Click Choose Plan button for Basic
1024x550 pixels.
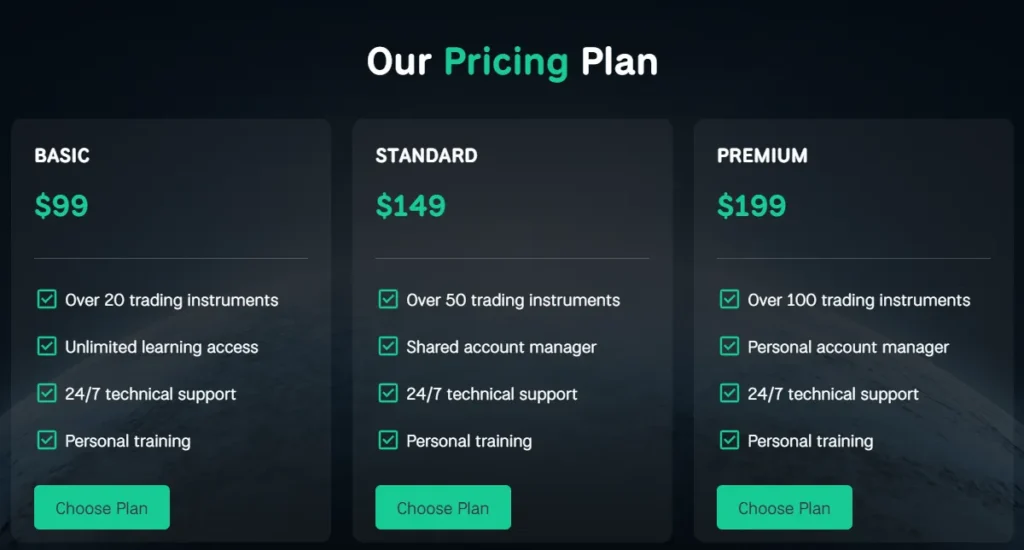(x=102, y=508)
